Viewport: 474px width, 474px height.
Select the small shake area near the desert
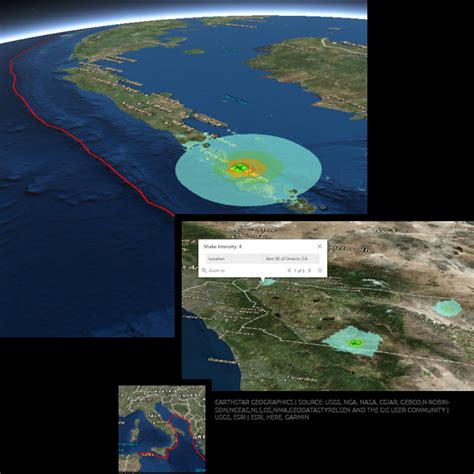[x=447, y=308]
